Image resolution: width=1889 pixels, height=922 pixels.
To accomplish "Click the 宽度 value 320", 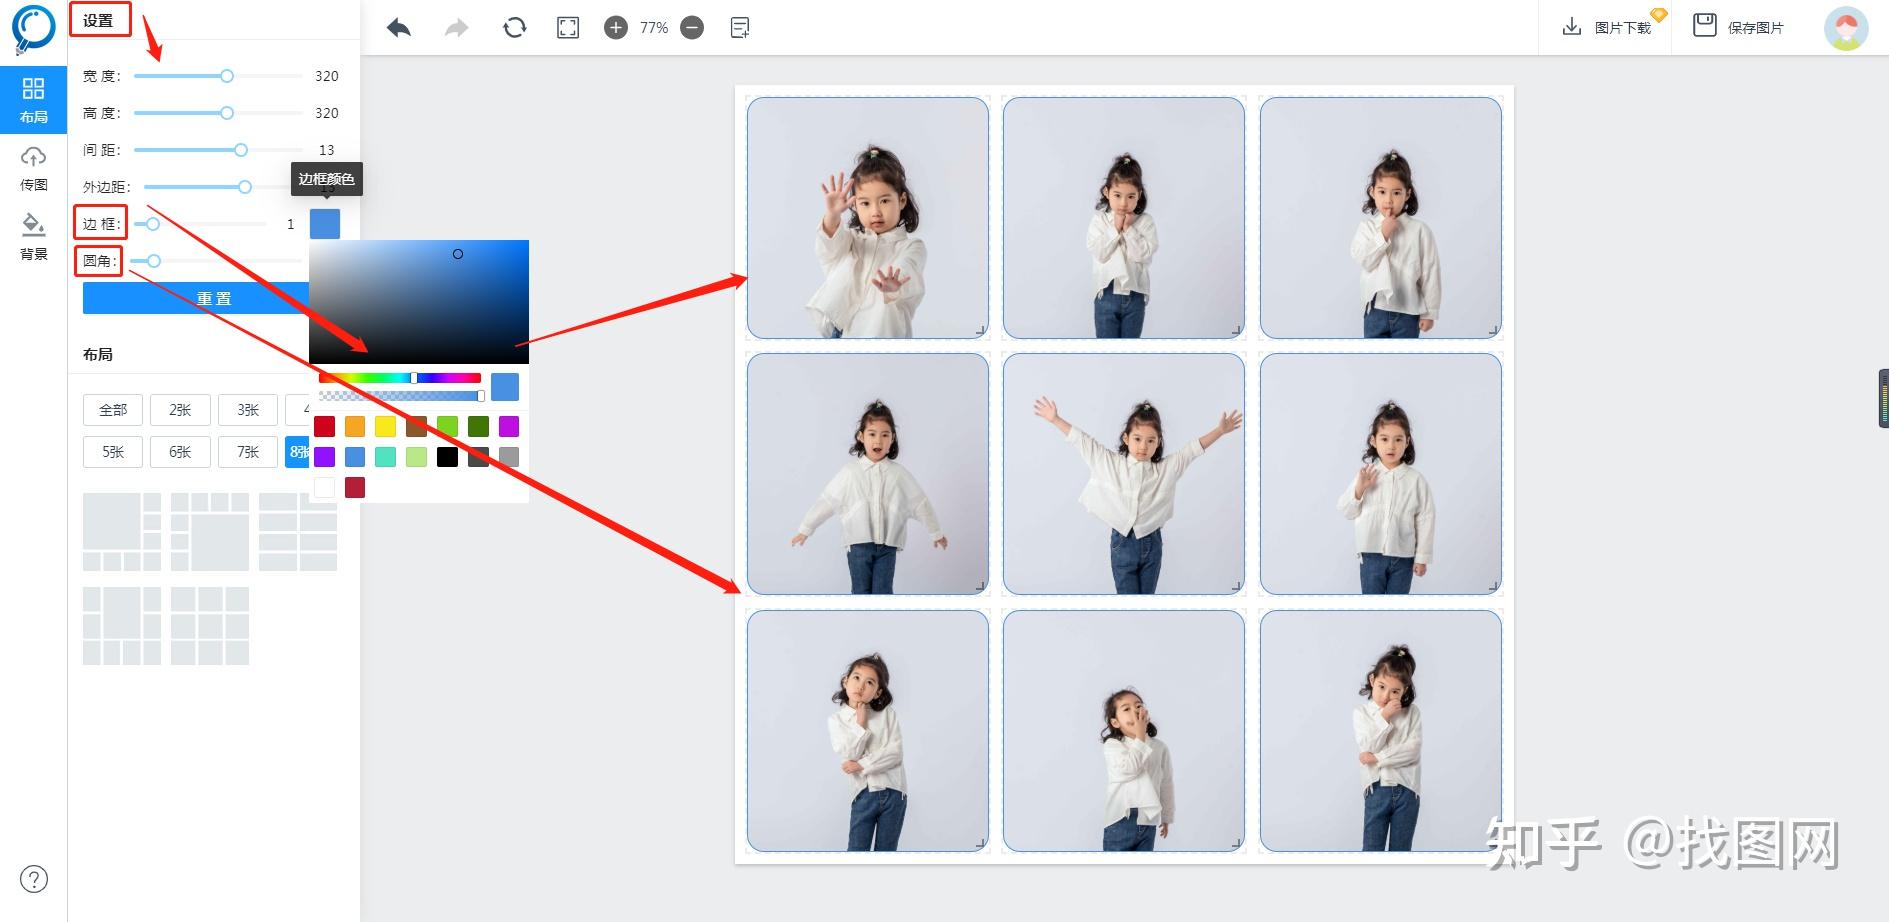I will pos(327,76).
